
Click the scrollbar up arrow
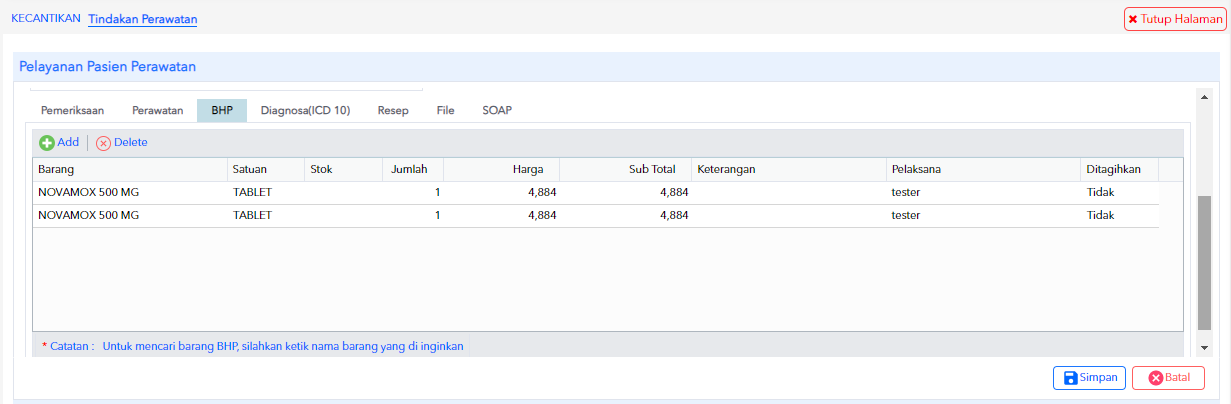click(1205, 97)
